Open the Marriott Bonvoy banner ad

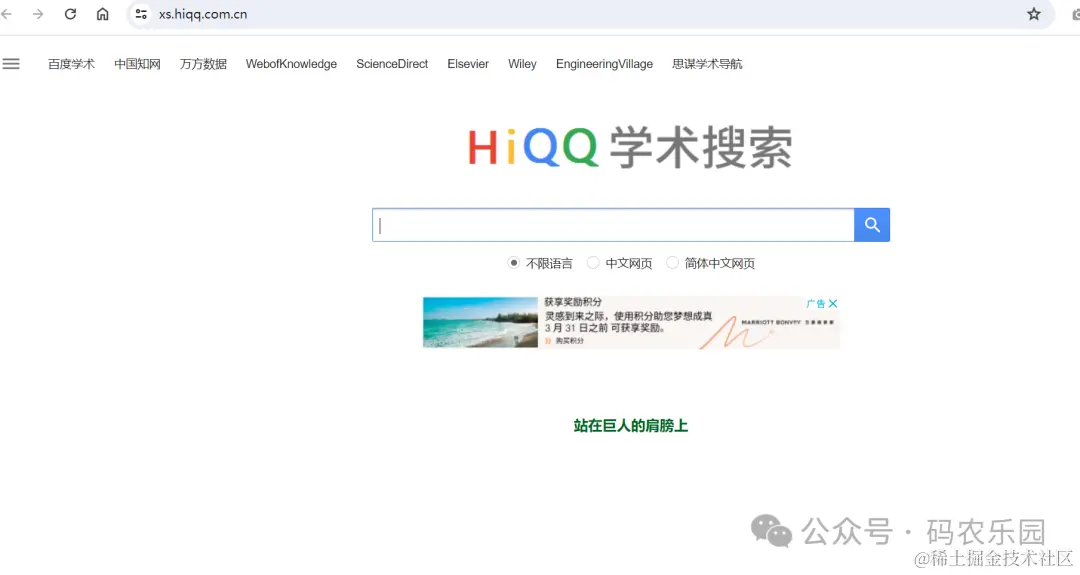pos(631,322)
